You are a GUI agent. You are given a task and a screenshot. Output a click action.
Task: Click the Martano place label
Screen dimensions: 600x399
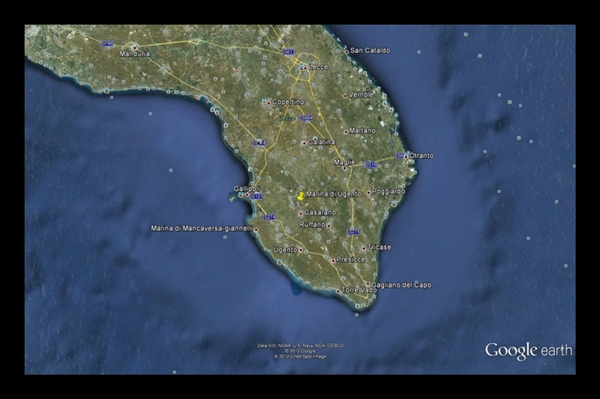(362, 130)
